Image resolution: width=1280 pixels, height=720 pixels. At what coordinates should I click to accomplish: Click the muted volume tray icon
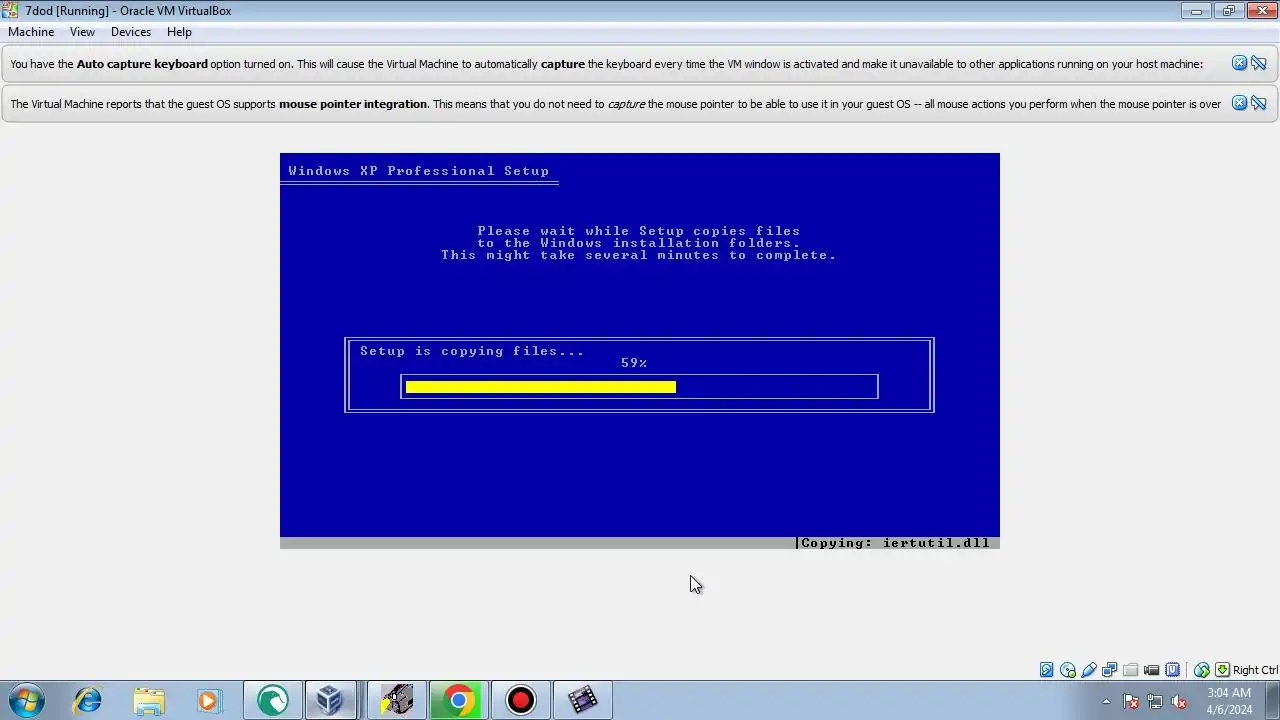[1179, 701]
